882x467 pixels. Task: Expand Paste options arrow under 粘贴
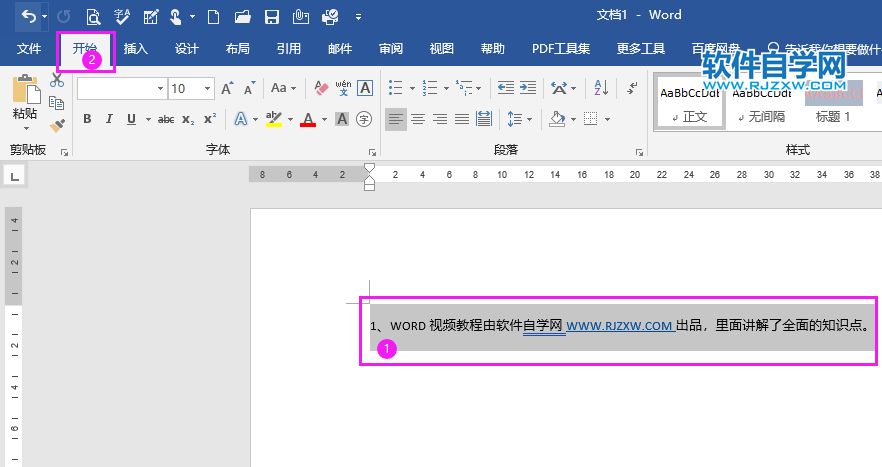pyautogui.click(x=25, y=129)
